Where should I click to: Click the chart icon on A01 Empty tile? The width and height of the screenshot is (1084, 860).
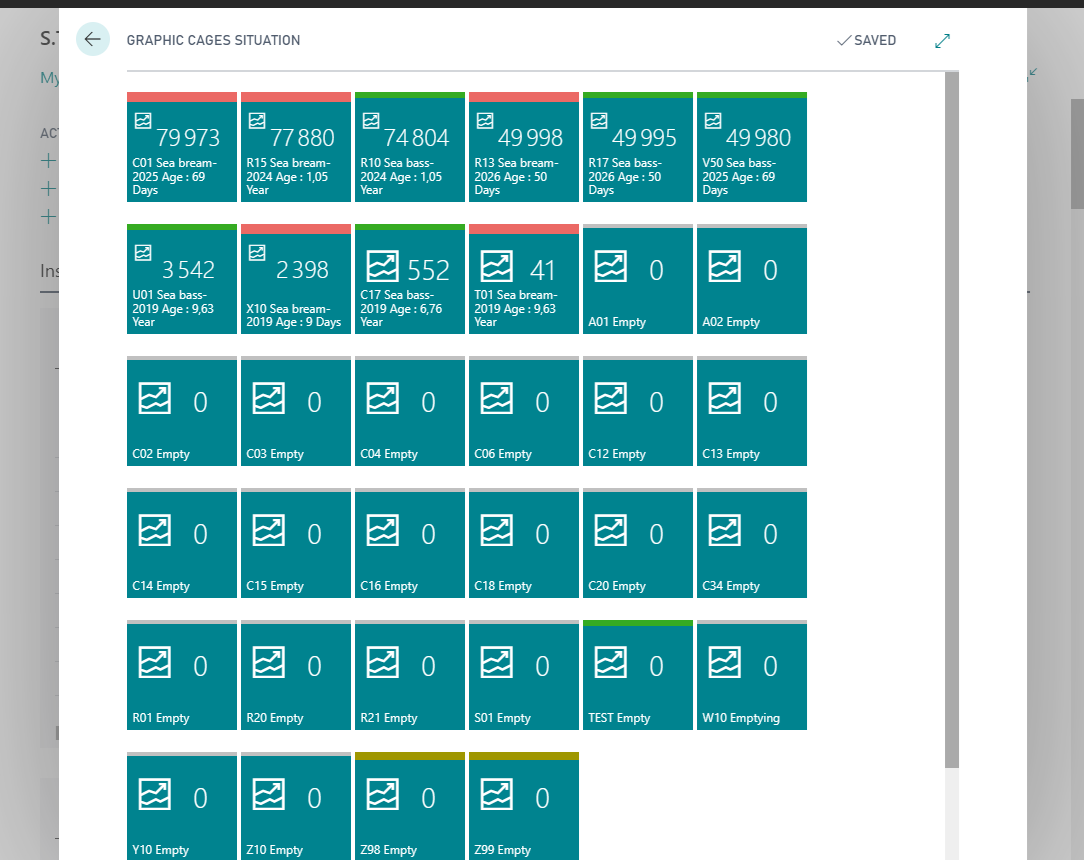click(610, 266)
